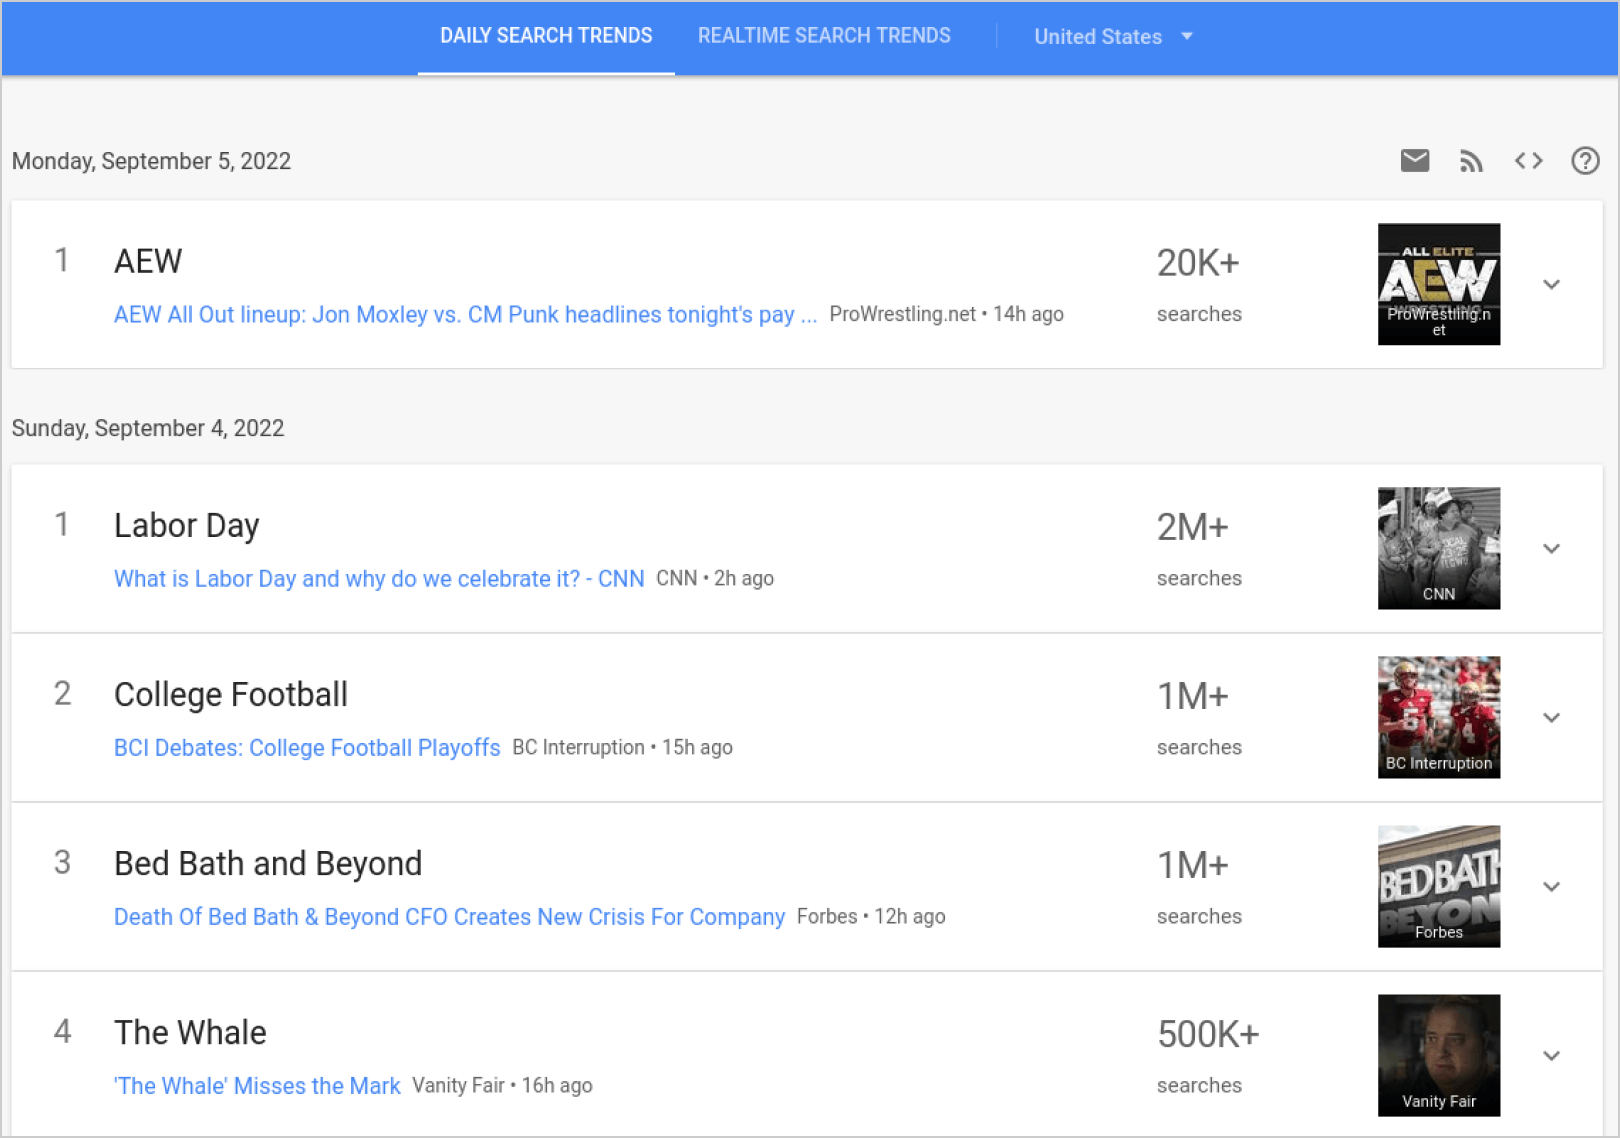This screenshot has width=1620, height=1138.
Task: Expand The Whale trend chevron
Action: (1551, 1056)
